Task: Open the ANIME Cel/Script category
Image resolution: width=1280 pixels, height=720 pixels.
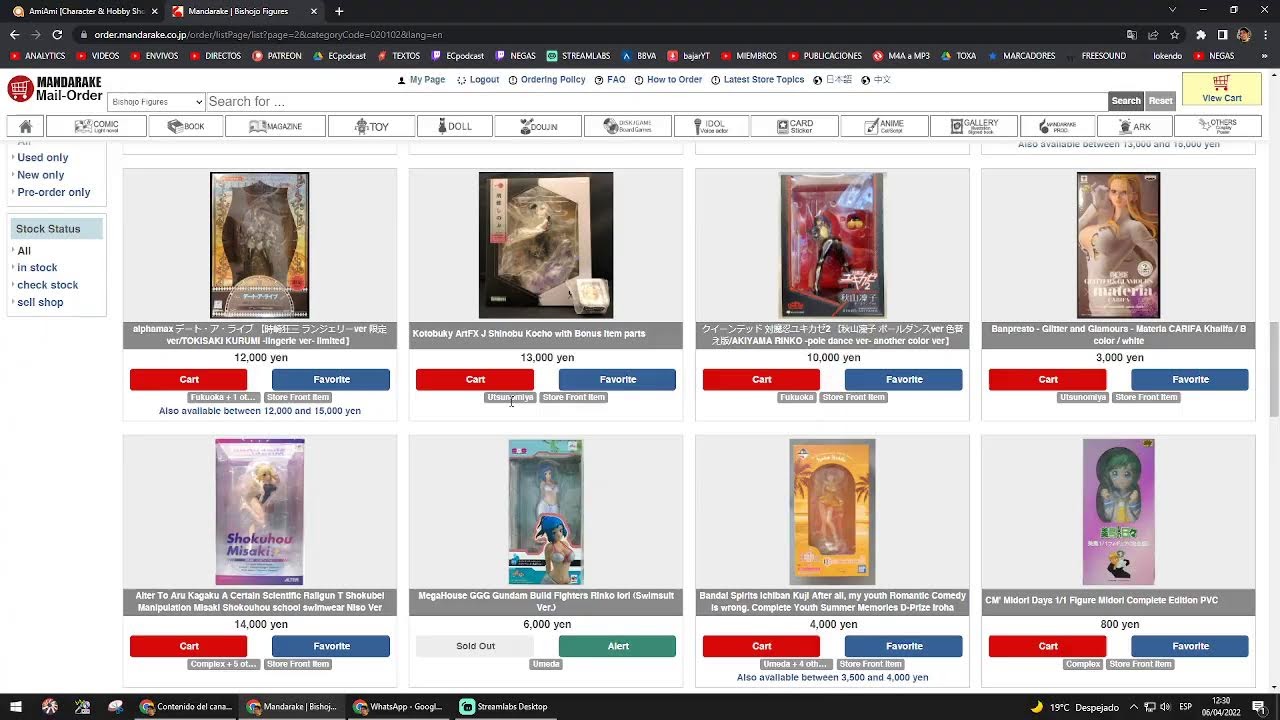Action: pos(883,126)
